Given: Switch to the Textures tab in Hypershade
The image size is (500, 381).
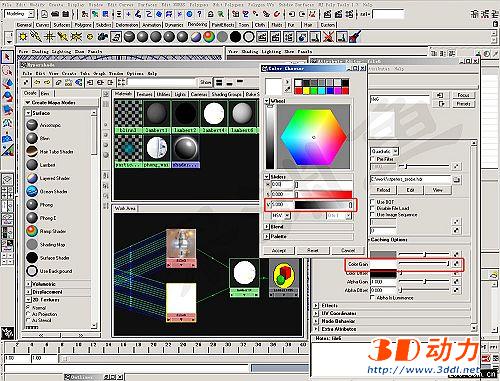Looking at the screenshot, I should coord(144,94).
